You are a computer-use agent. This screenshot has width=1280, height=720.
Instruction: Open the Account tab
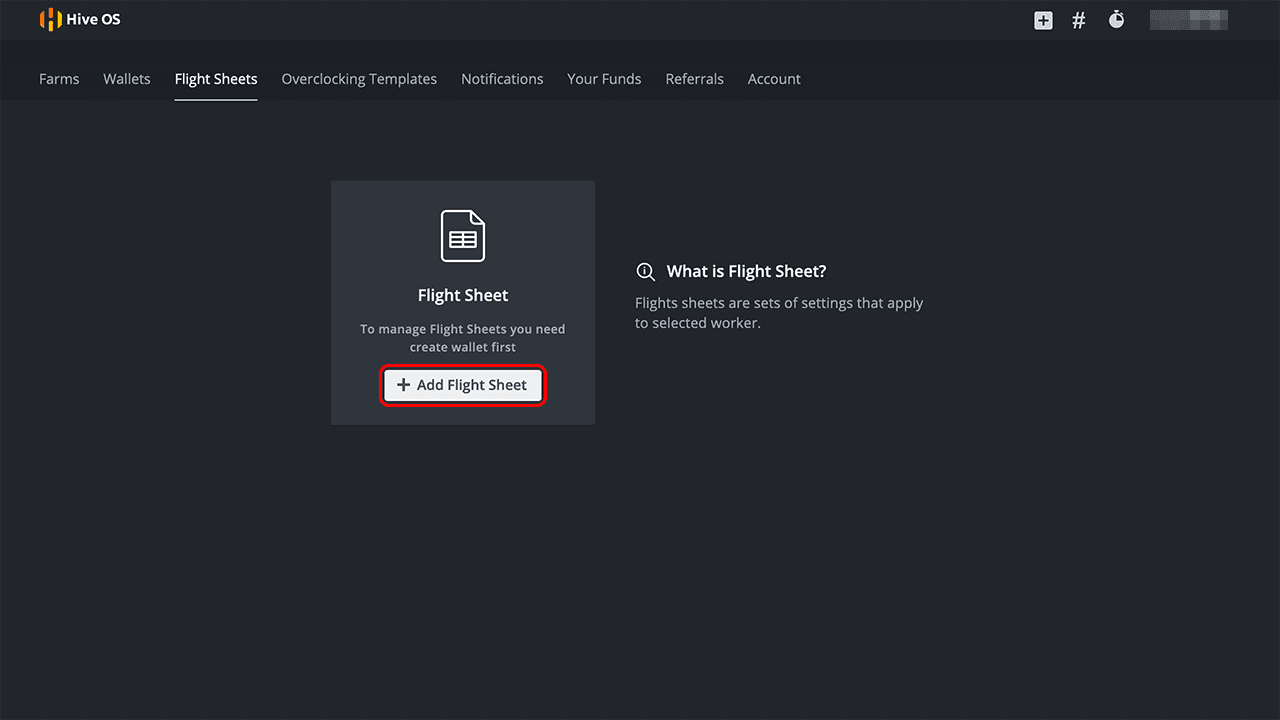[x=774, y=79]
